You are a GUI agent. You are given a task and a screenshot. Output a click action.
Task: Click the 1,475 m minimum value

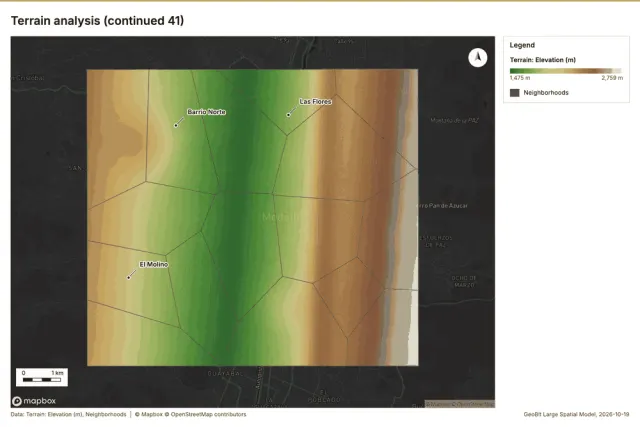520,78
